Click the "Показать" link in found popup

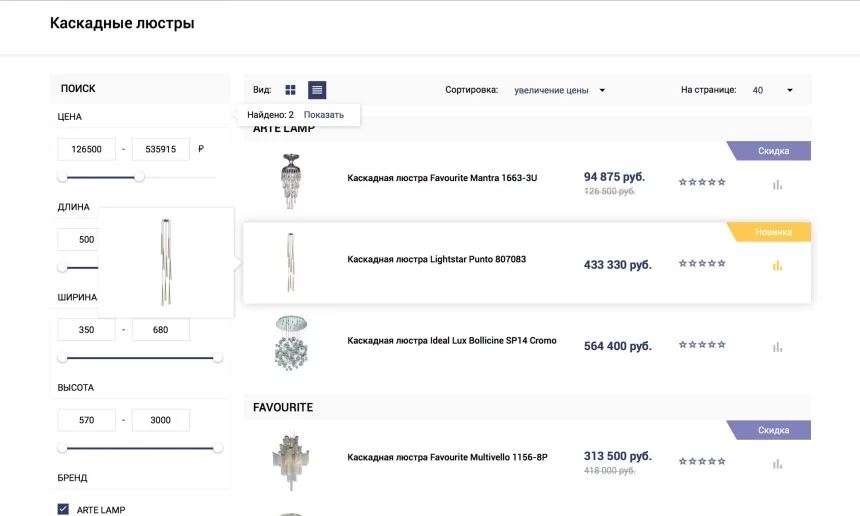coord(324,115)
